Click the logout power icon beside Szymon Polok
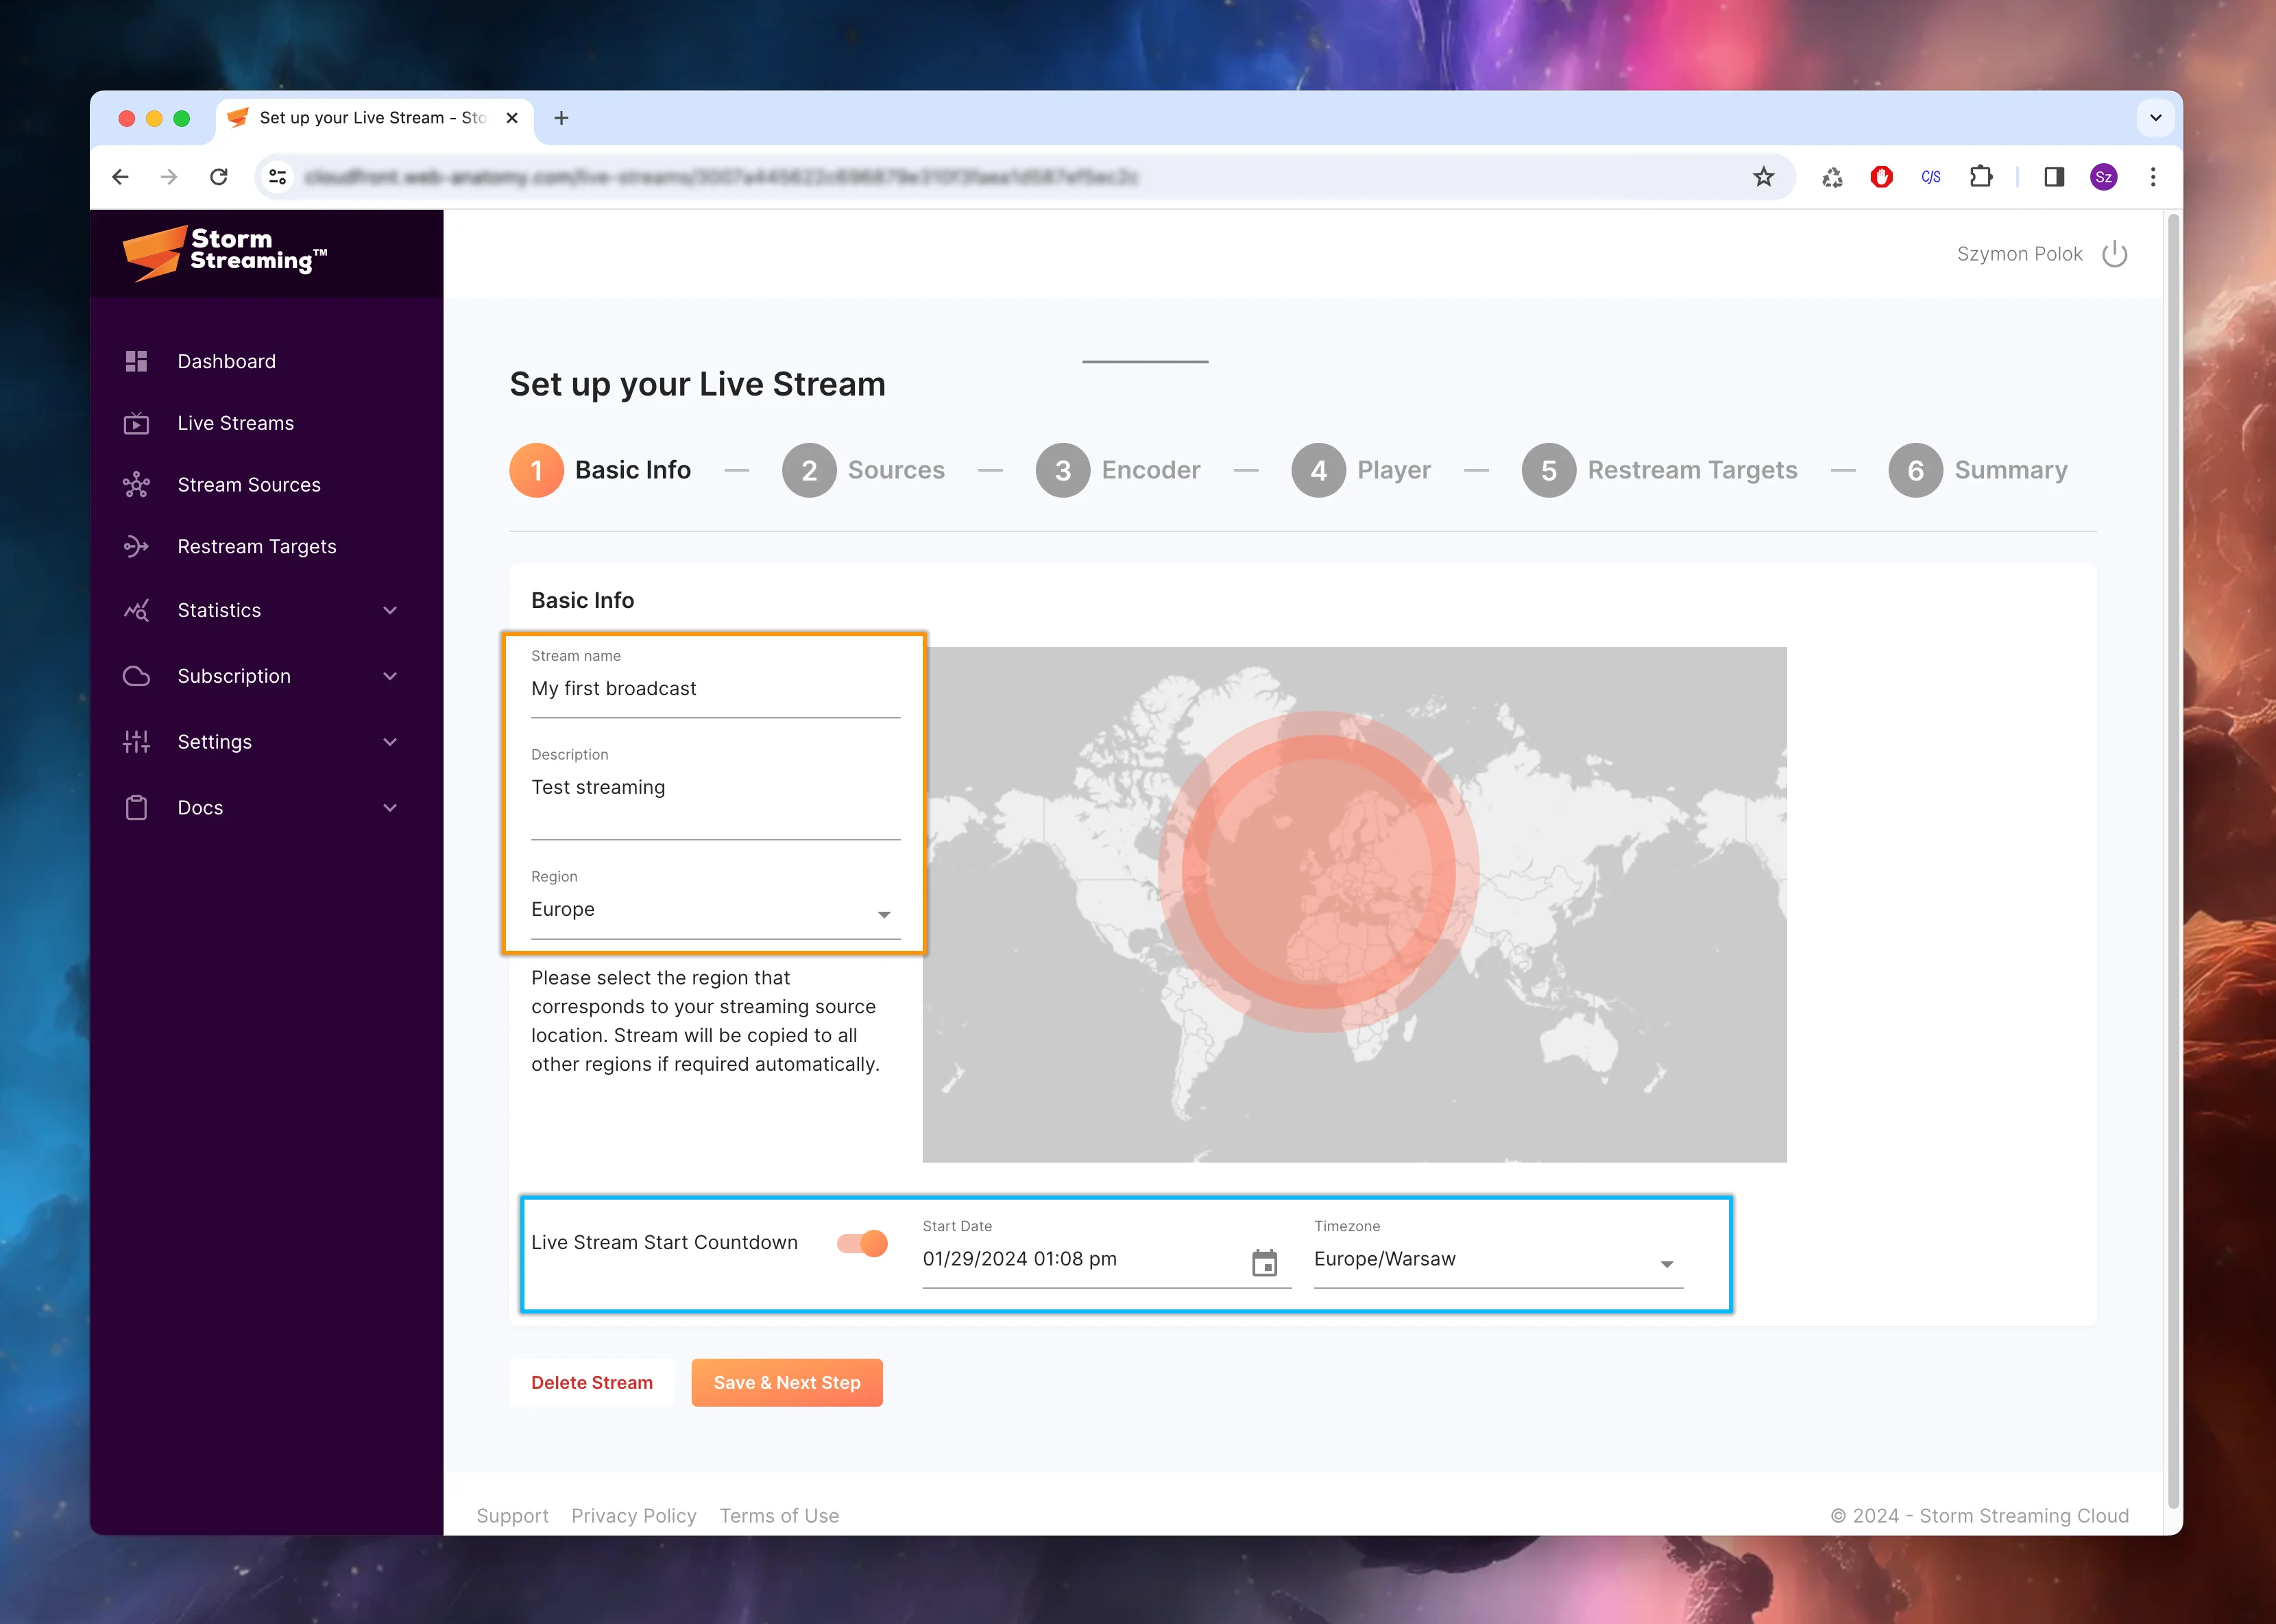Image resolution: width=2276 pixels, height=1624 pixels. tap(2116, 253)
